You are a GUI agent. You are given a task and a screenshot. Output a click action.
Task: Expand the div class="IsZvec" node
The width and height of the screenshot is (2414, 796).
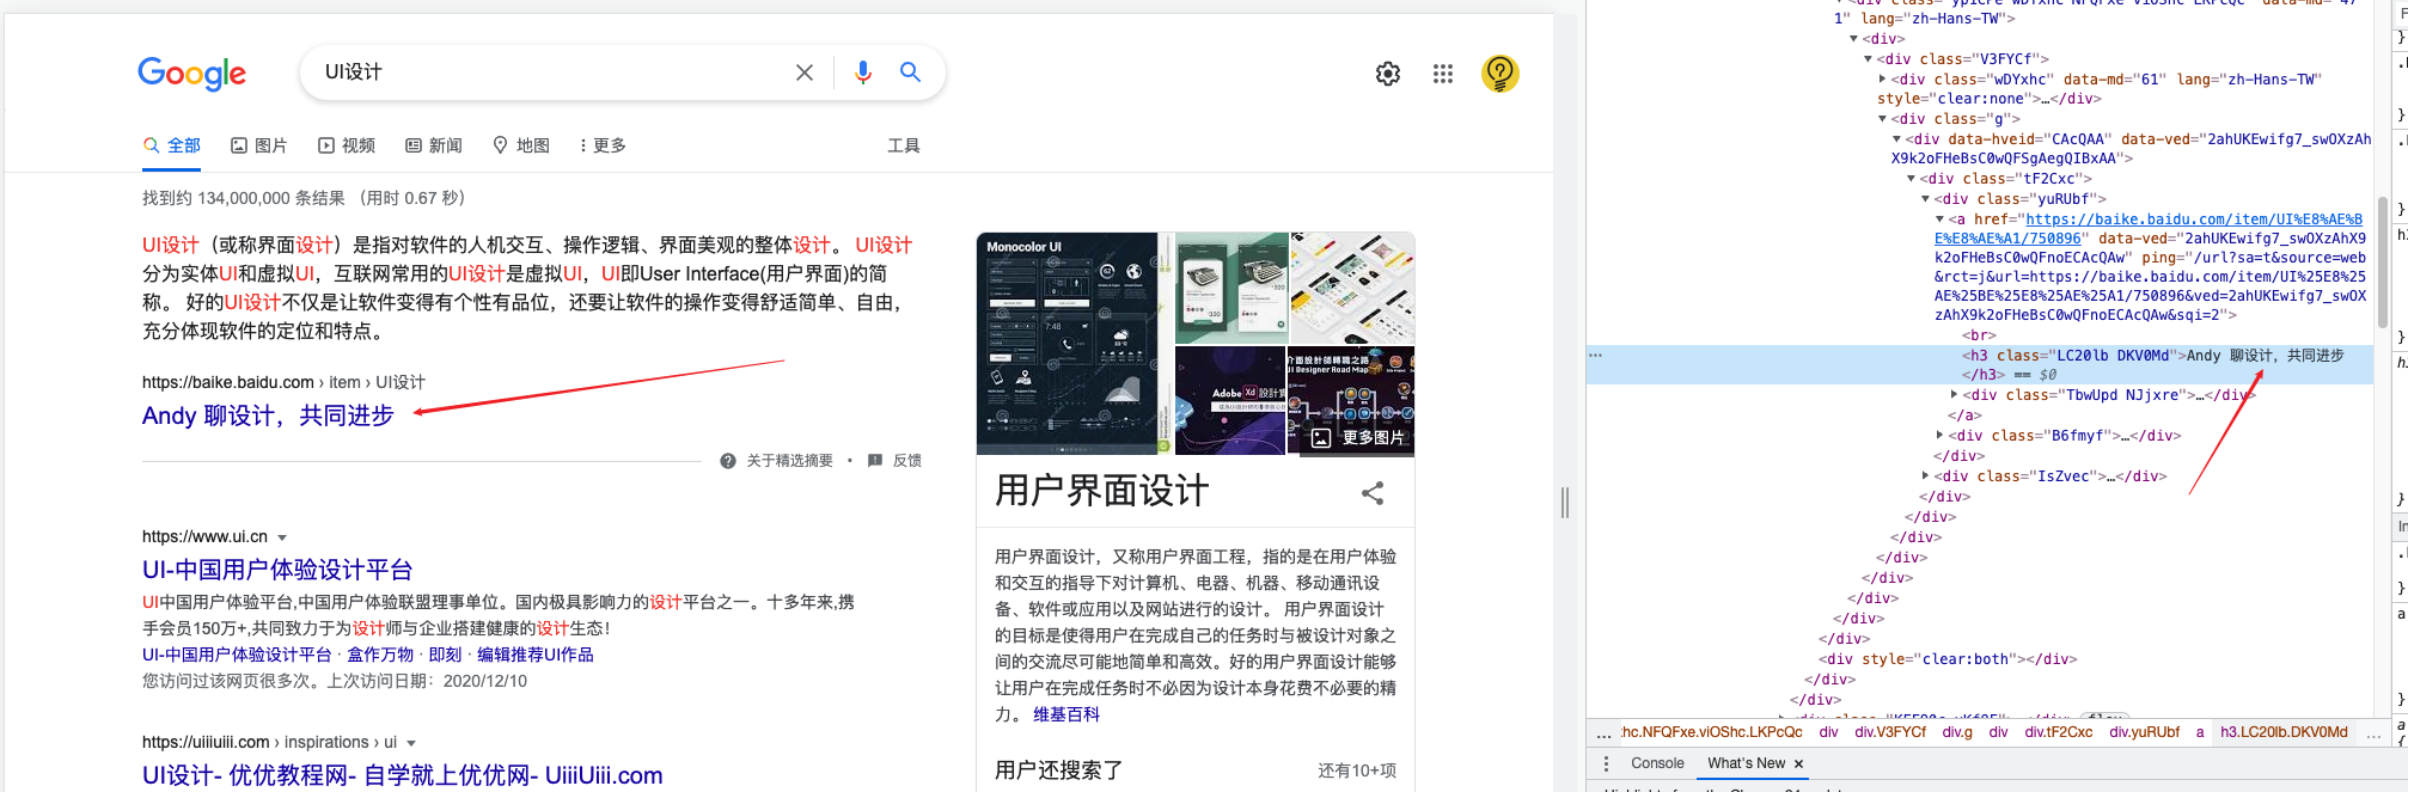pyautogui.click(x=1925, y=476)
